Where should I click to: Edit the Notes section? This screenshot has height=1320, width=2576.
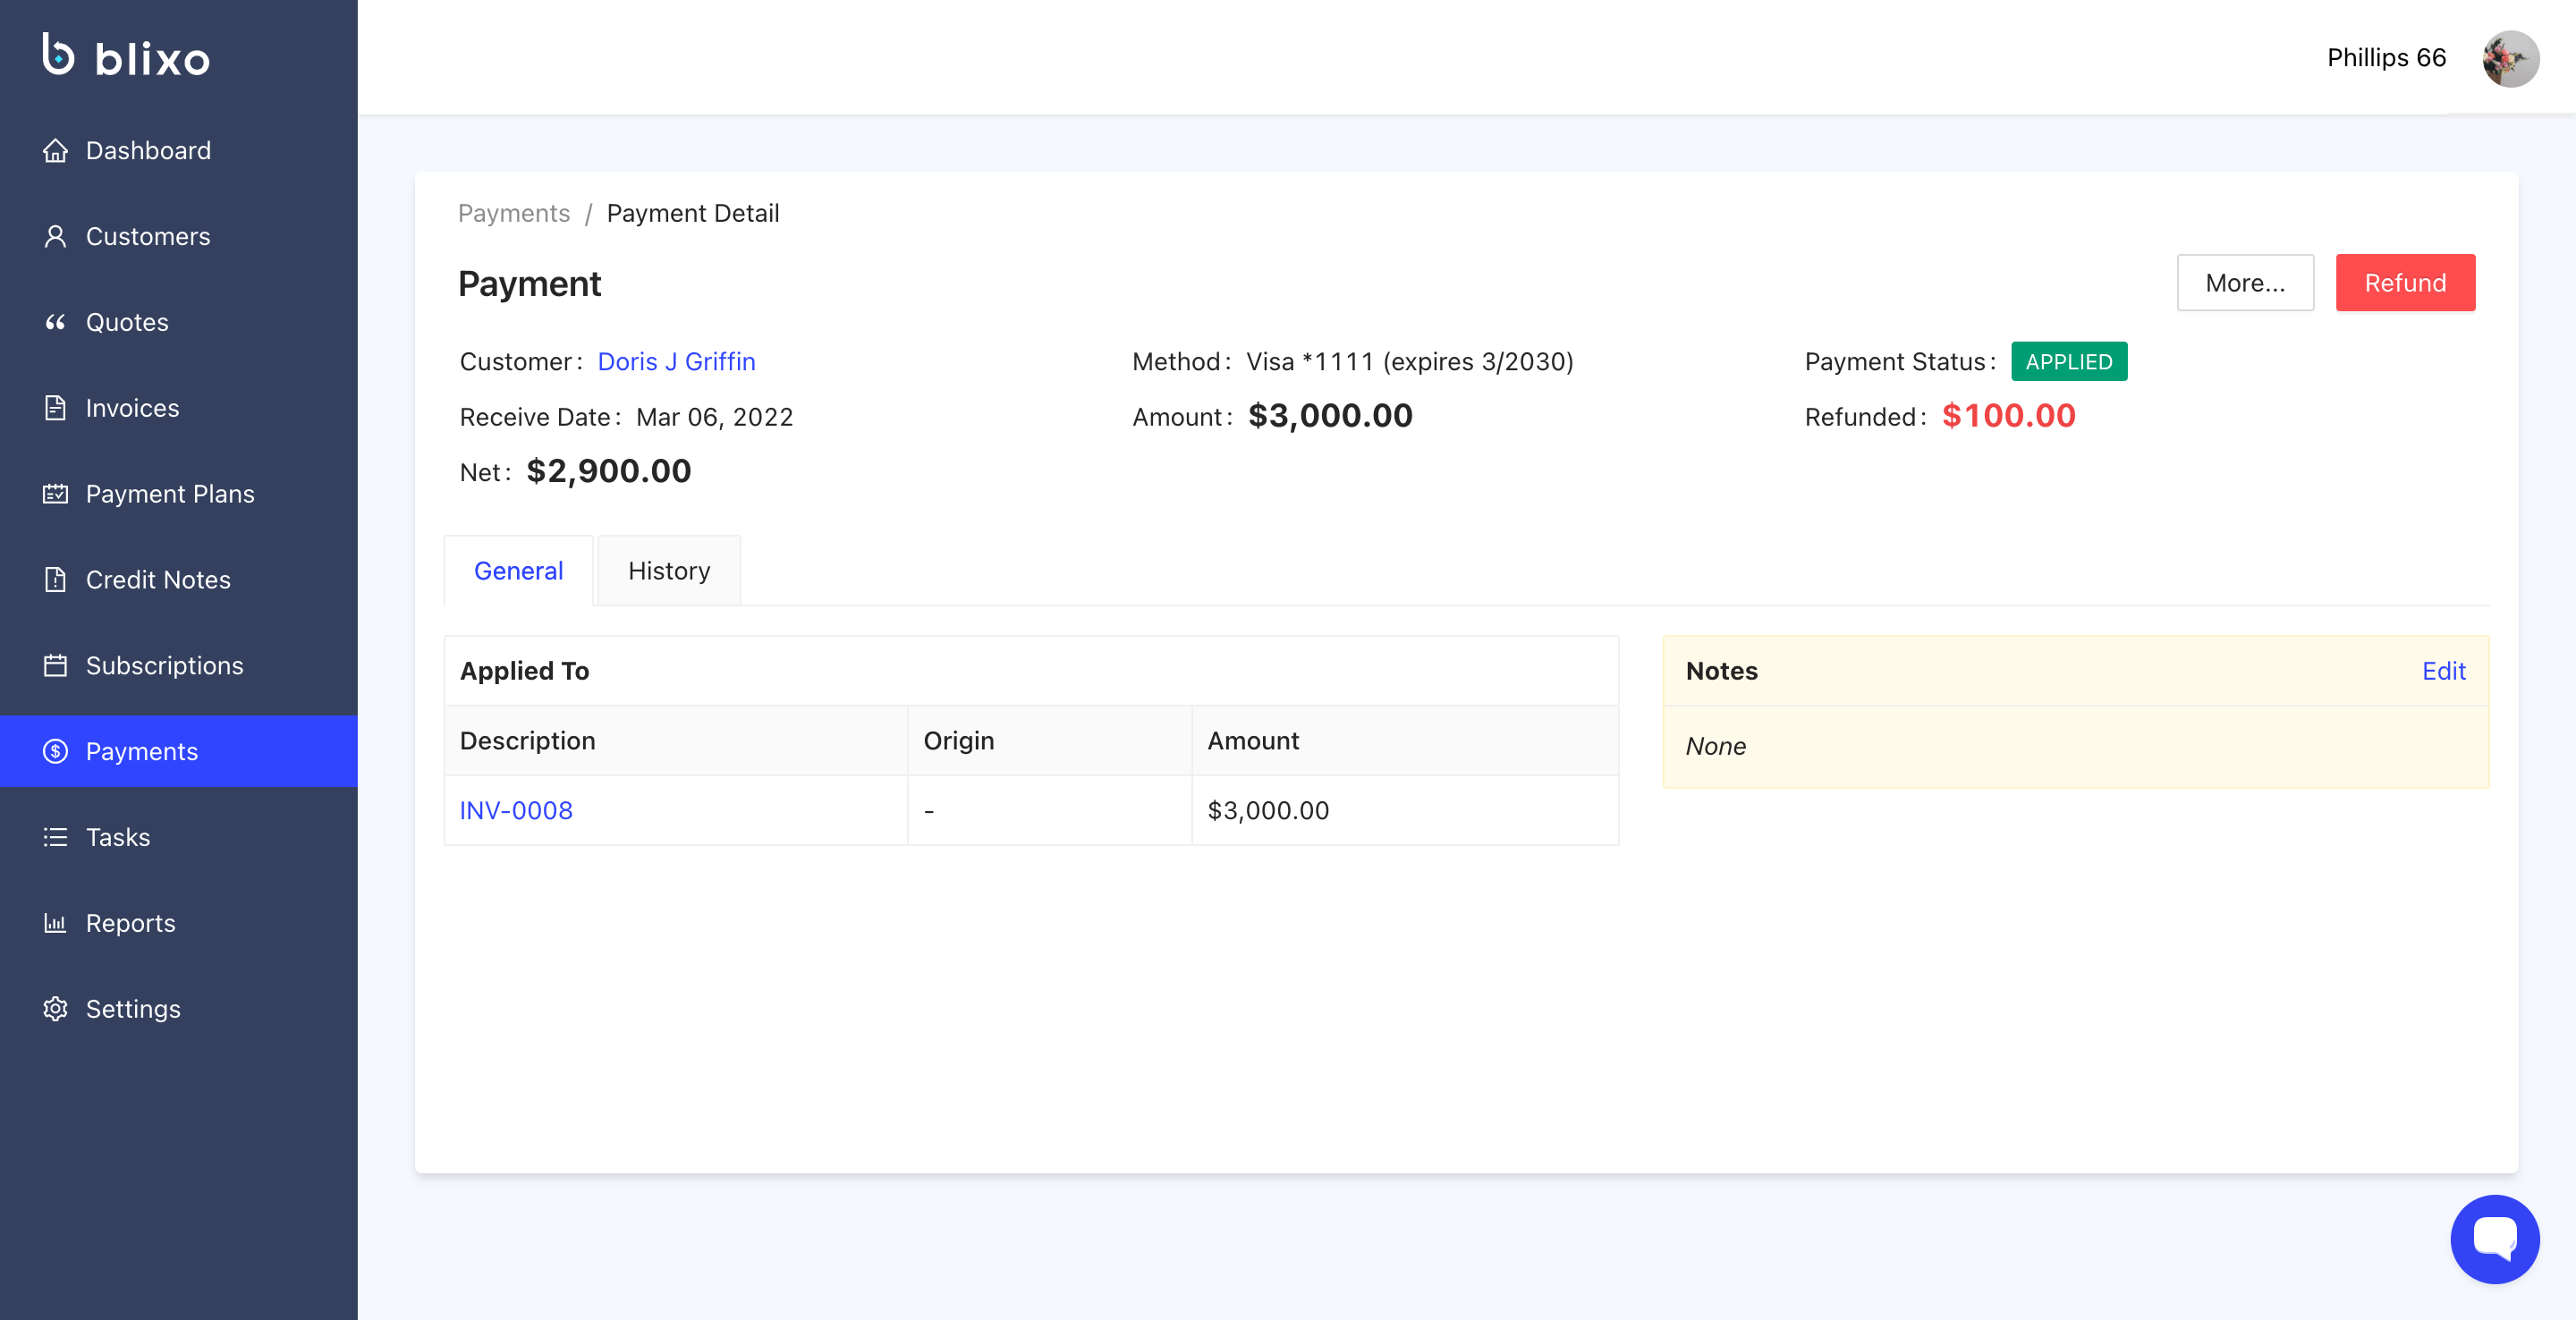click(2443, 671)
